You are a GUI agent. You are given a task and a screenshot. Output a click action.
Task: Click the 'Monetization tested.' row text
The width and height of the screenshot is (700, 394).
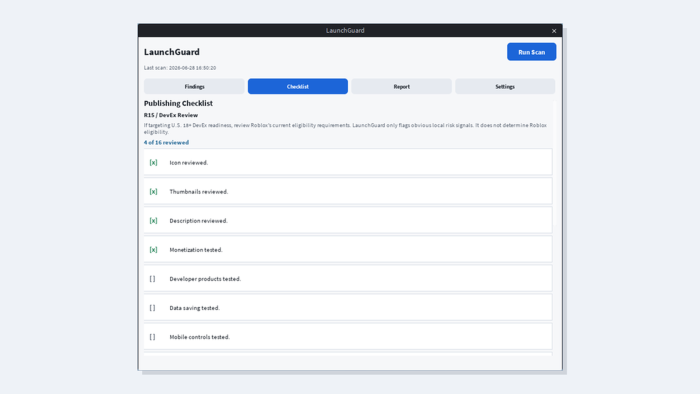pyautogui.click(x=196, y=249)
